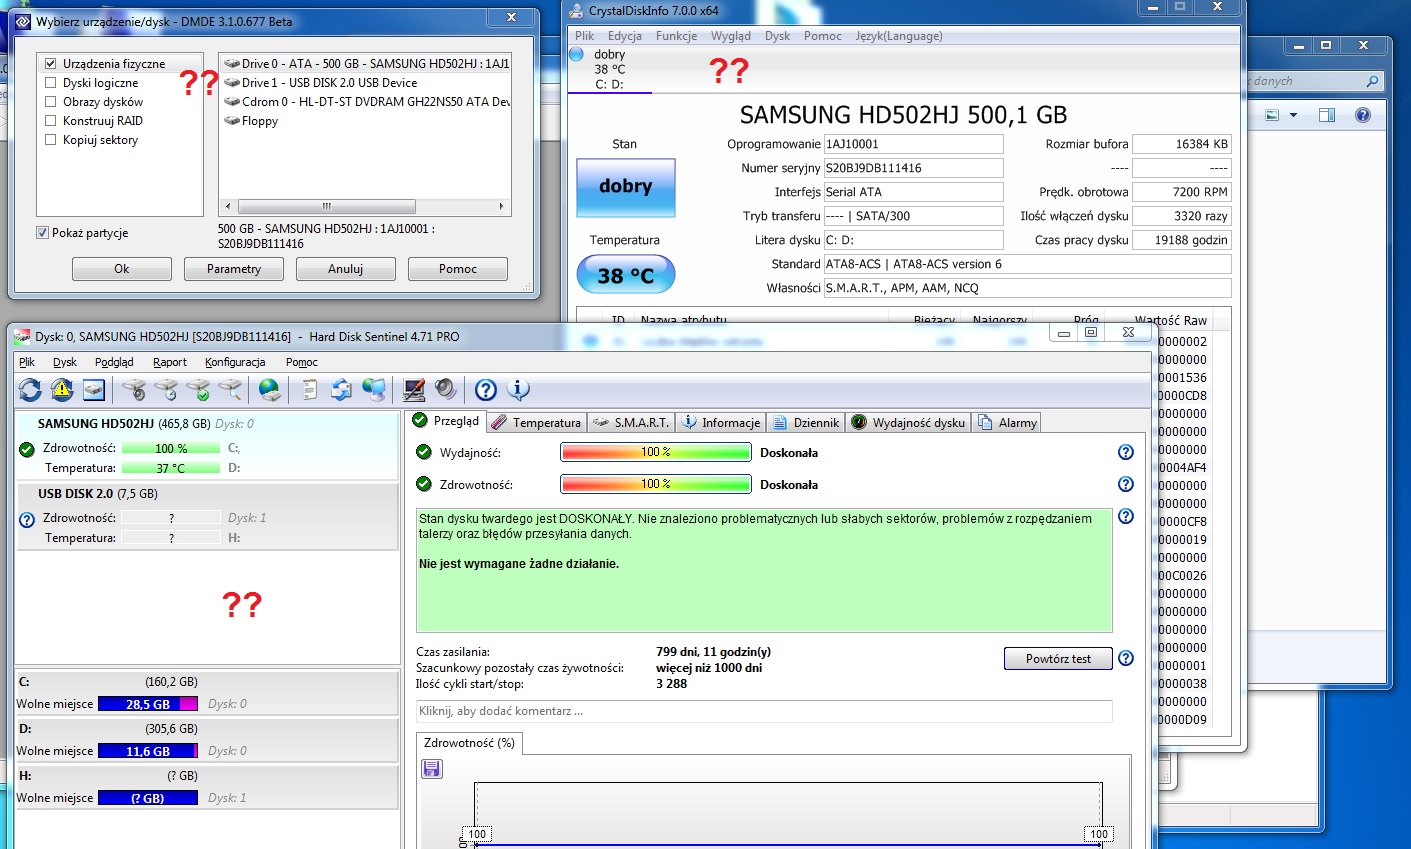Click the globe with monitor icon
1411x849 pixels.
coord(374,390)
